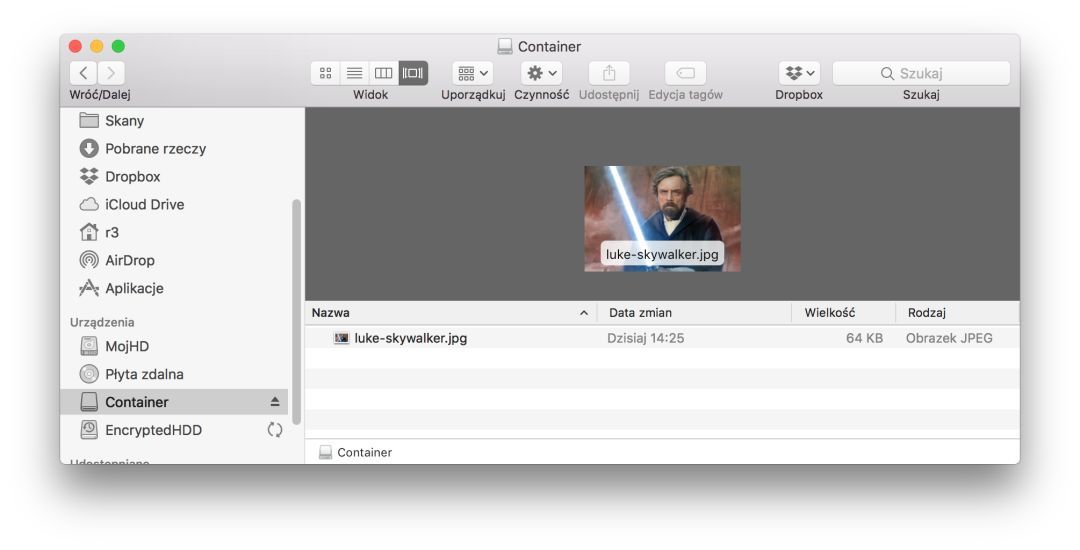1080x550 pixels.
Task: Open the Dropbox toolbar dropdown
Action: pos(799,73)
